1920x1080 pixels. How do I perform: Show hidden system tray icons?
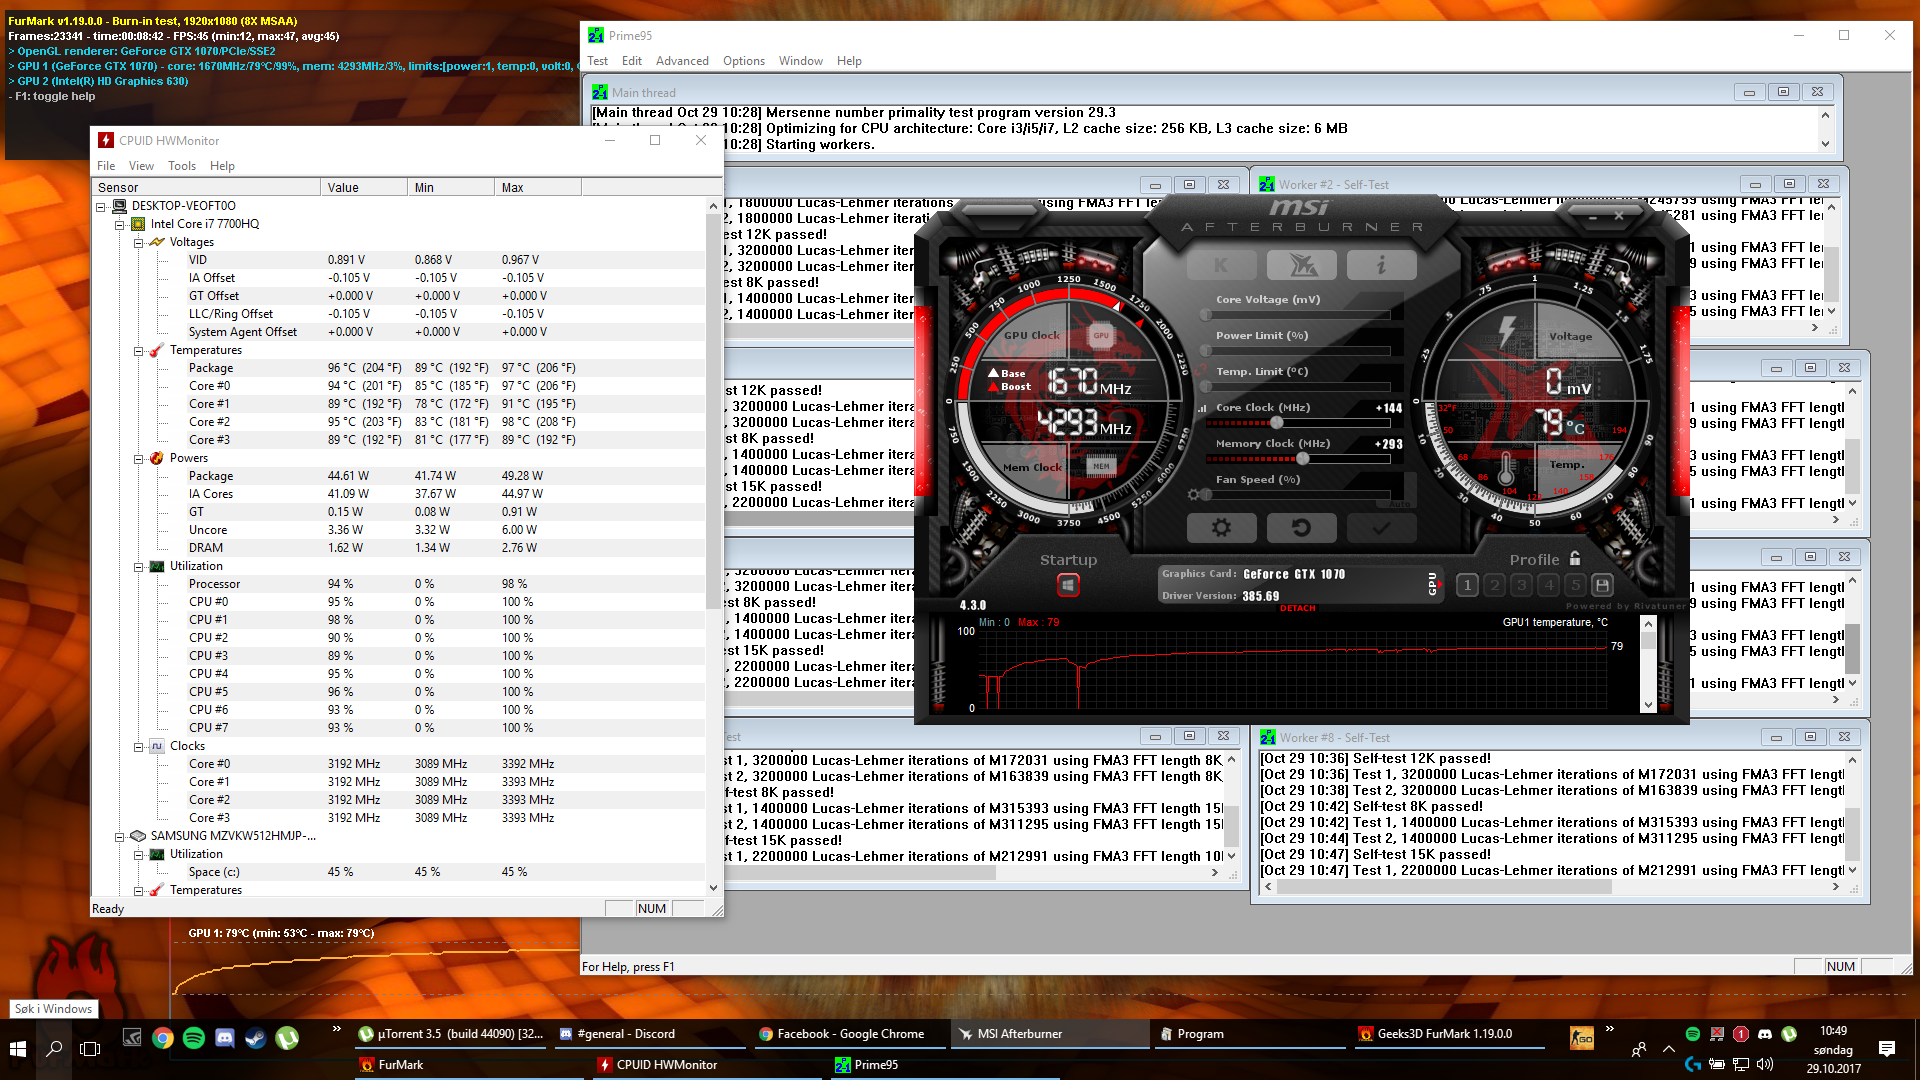point(1668,1049)
